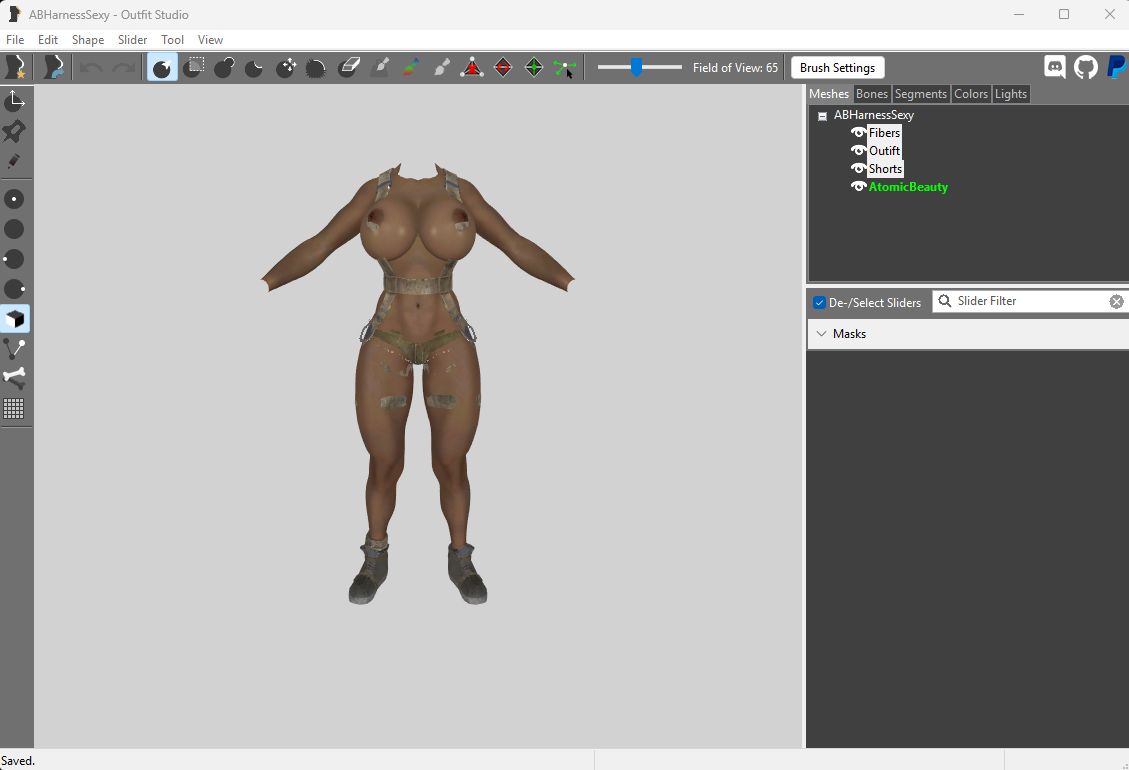Toggle the plain dark circle edit-mode icon
Viewport: 1129px width, 770px height.
(x=14, y=229)
